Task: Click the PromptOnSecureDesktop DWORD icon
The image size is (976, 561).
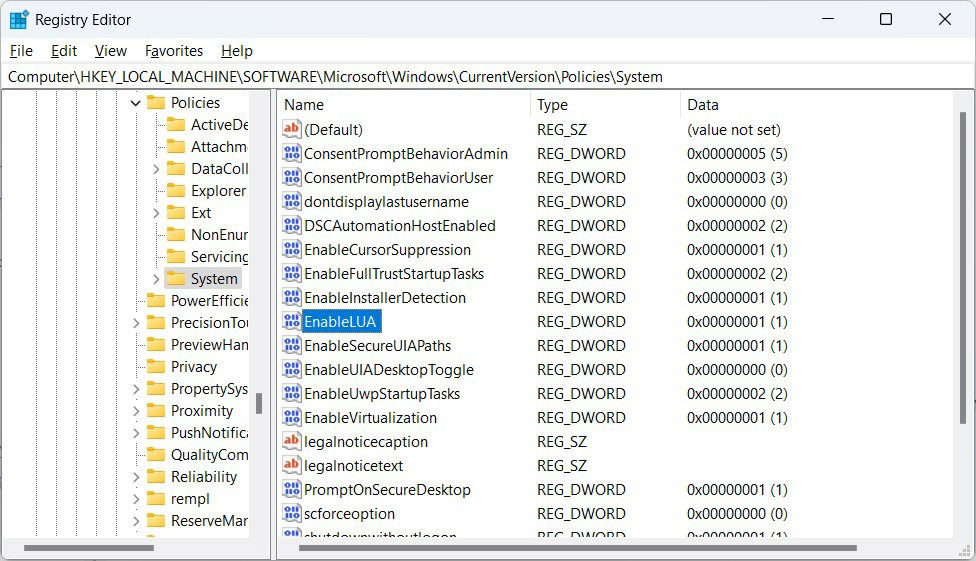Action: [291, 489]
